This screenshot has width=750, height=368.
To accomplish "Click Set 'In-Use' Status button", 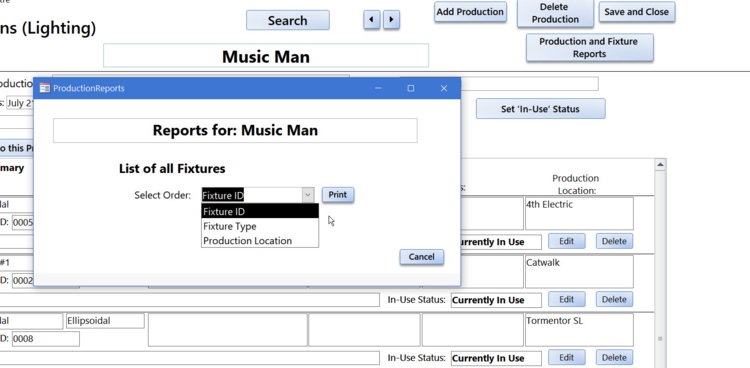I will 540,109.
